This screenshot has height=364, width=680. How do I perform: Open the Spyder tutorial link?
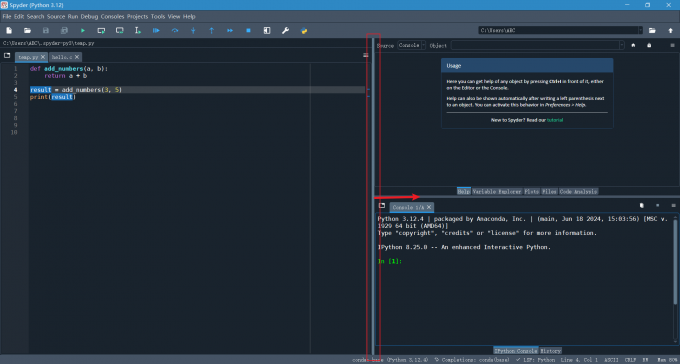pyautogui.click(x=555, y=120)
